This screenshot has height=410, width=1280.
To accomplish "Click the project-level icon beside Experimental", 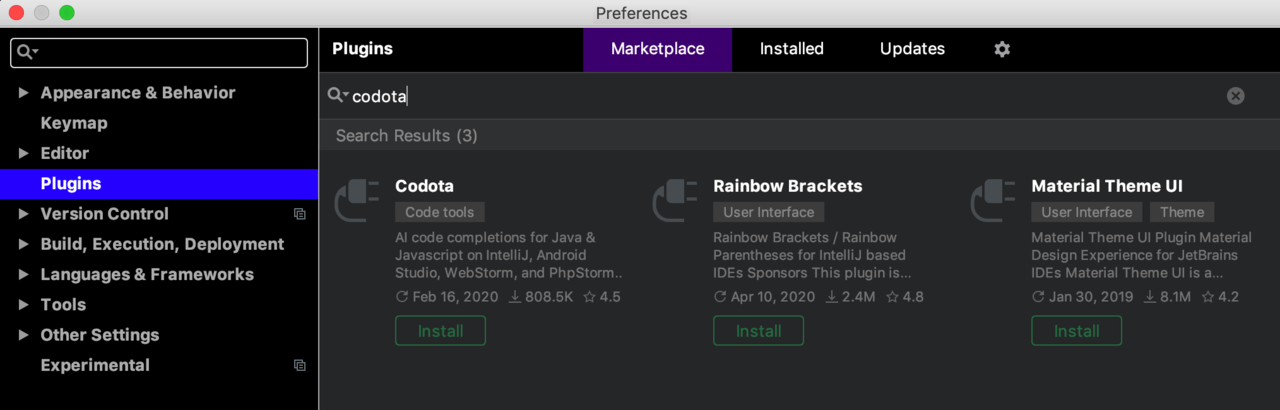I will (x=299, y=366).
